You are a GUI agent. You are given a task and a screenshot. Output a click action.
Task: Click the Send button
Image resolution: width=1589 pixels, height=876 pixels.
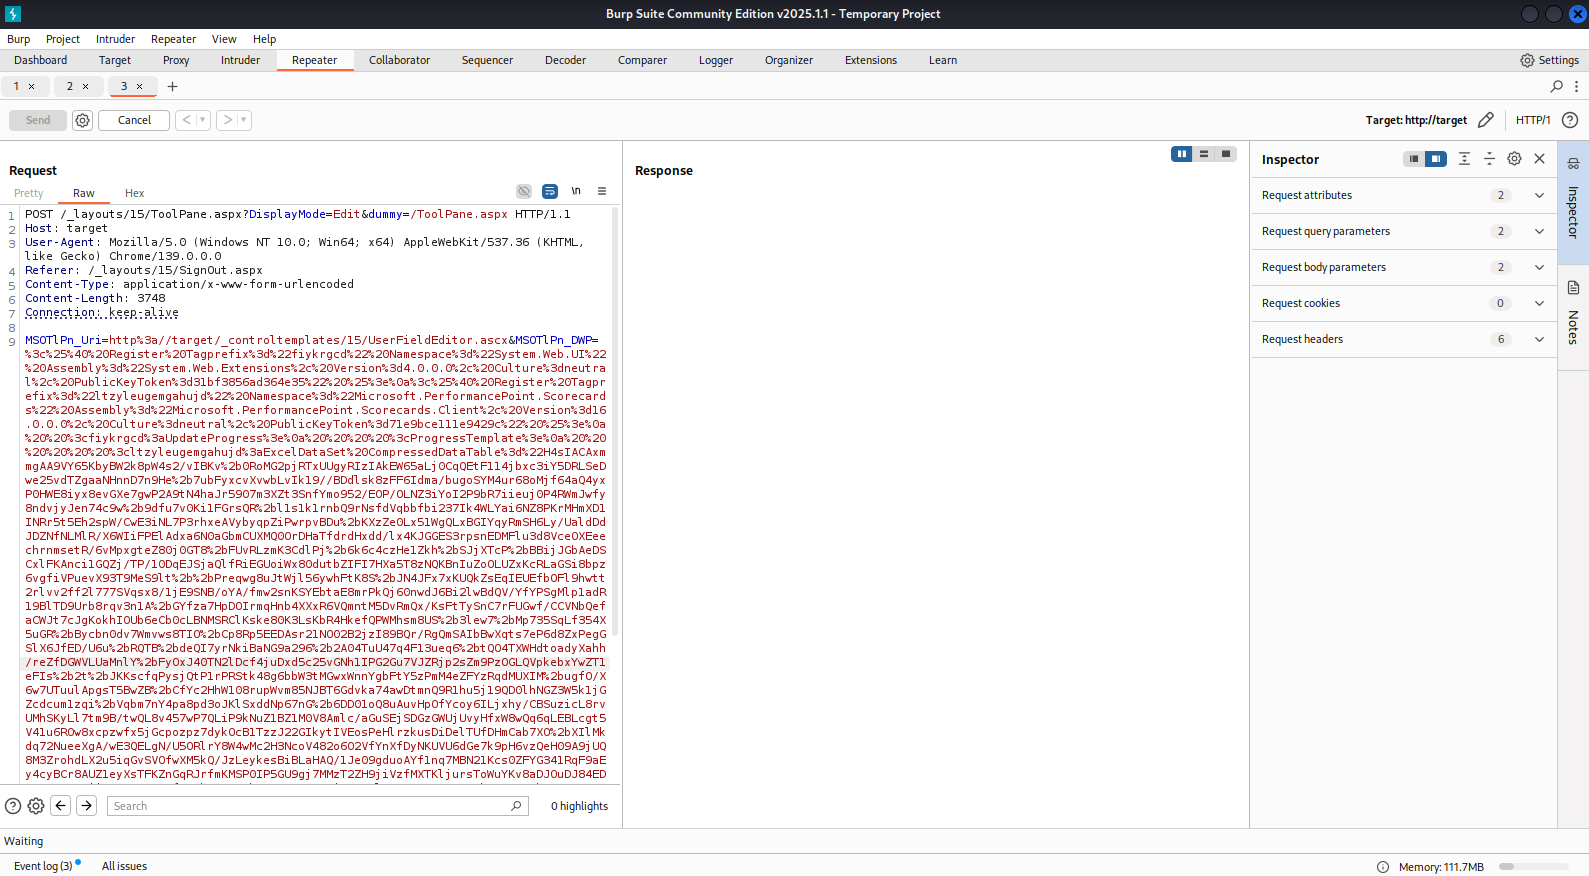pyautogui.click(x=38, y=120)
